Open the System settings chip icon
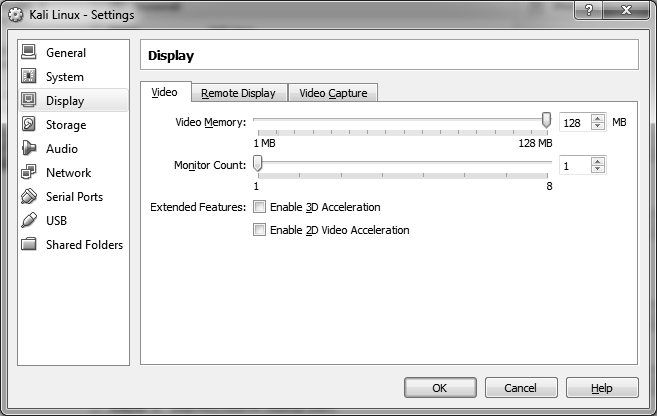This screenshot has height=416, width=657. [28, 77]
